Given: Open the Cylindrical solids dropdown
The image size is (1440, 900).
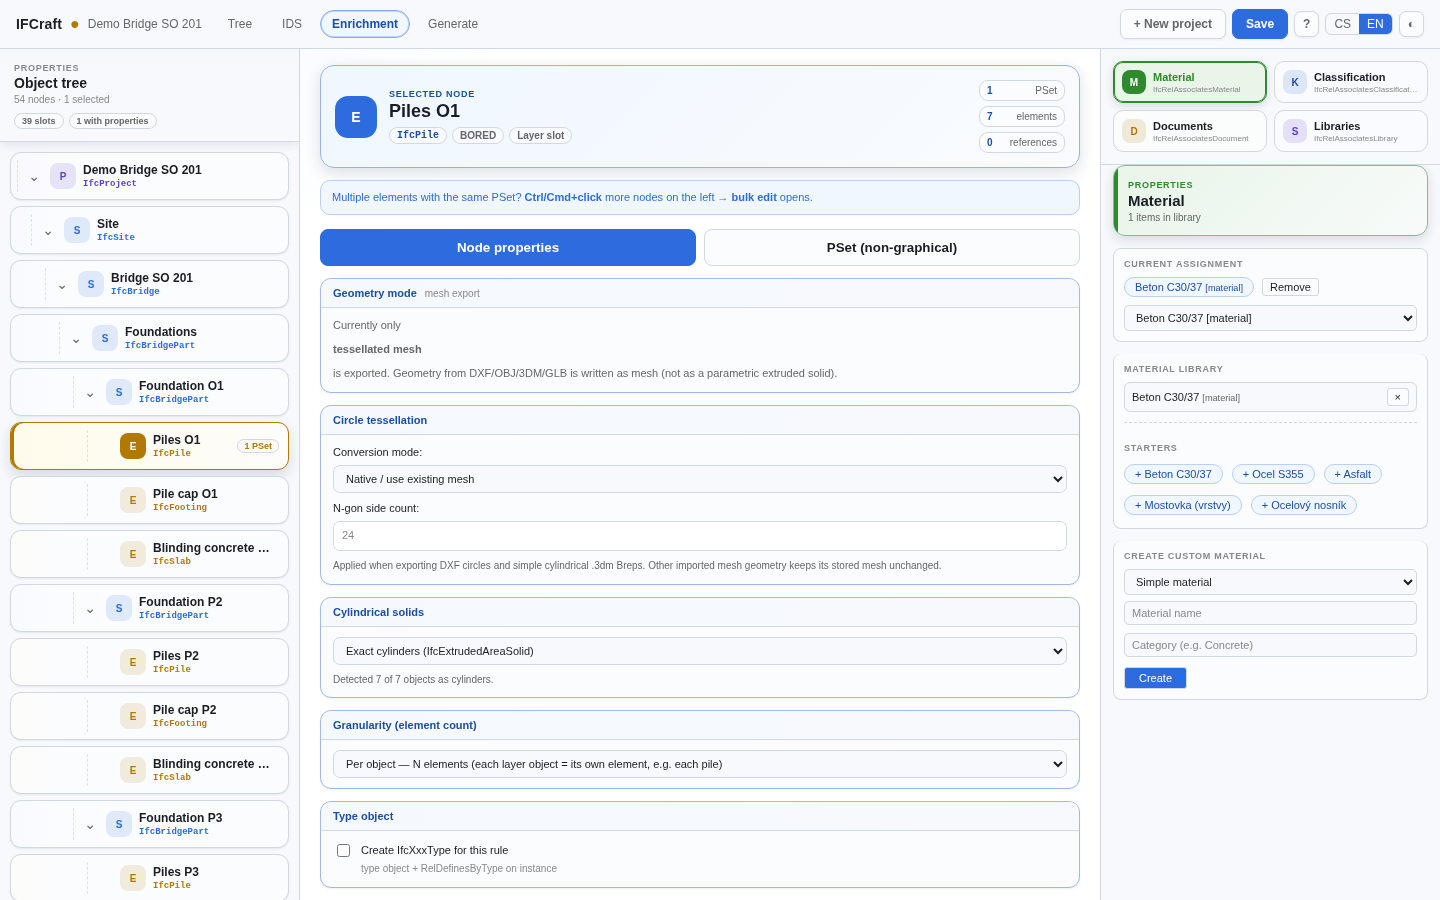Looking at the screenshot, I should point(700,651).
